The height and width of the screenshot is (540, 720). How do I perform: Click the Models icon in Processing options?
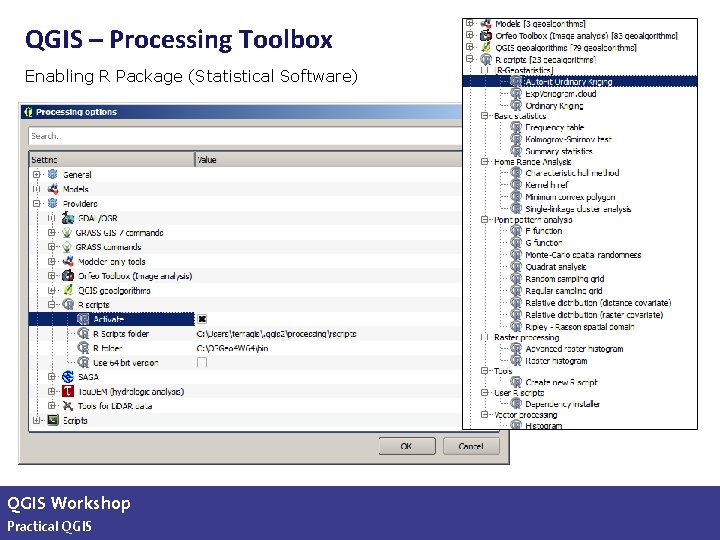(53, 189)
